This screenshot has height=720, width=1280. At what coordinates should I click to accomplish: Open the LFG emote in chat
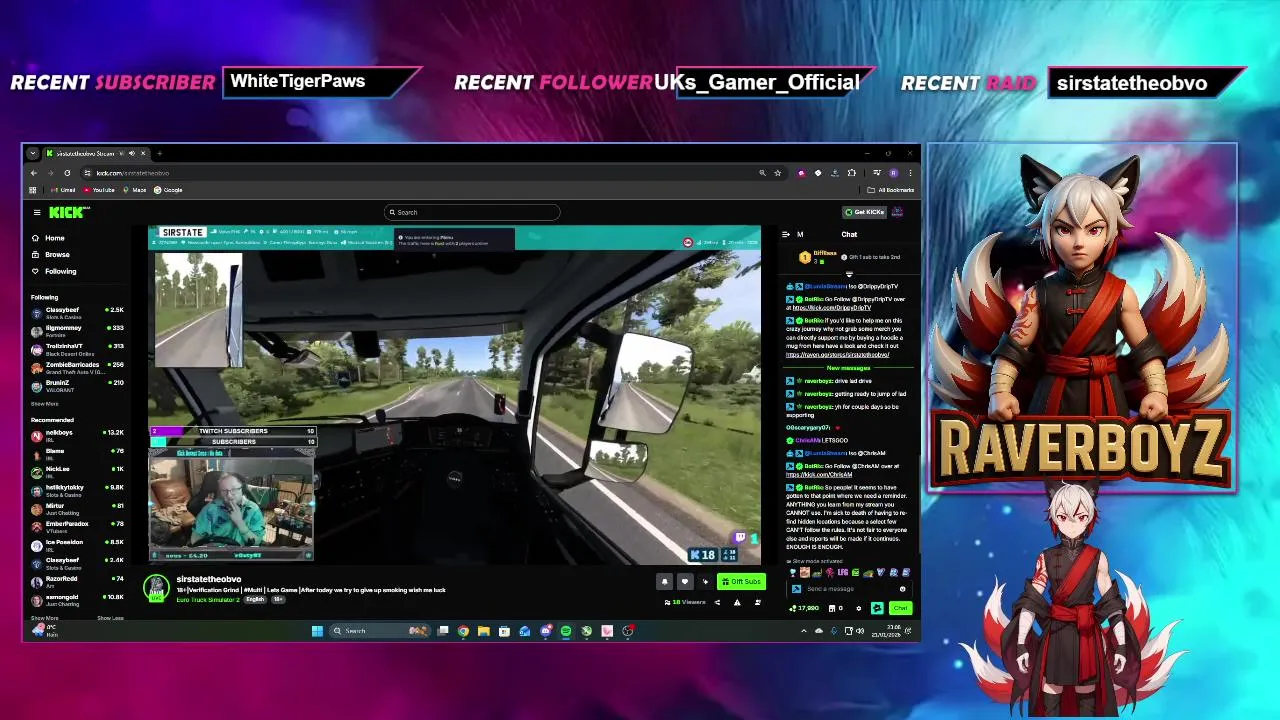842,573
